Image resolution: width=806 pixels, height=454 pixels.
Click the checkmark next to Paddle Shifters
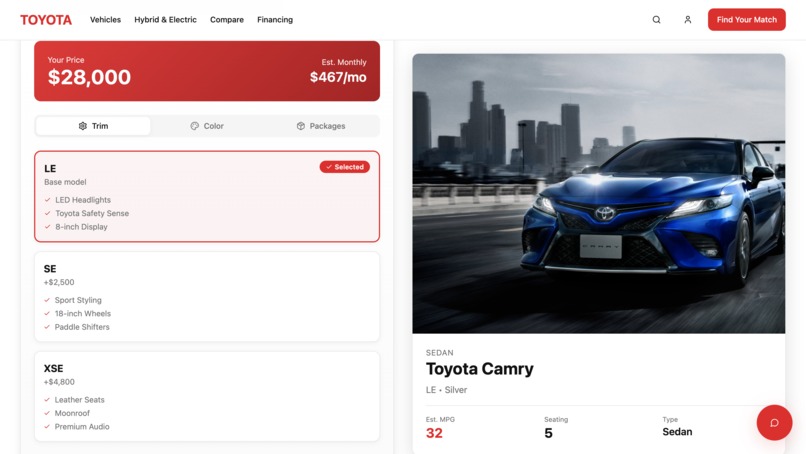(x=47, y=327)
